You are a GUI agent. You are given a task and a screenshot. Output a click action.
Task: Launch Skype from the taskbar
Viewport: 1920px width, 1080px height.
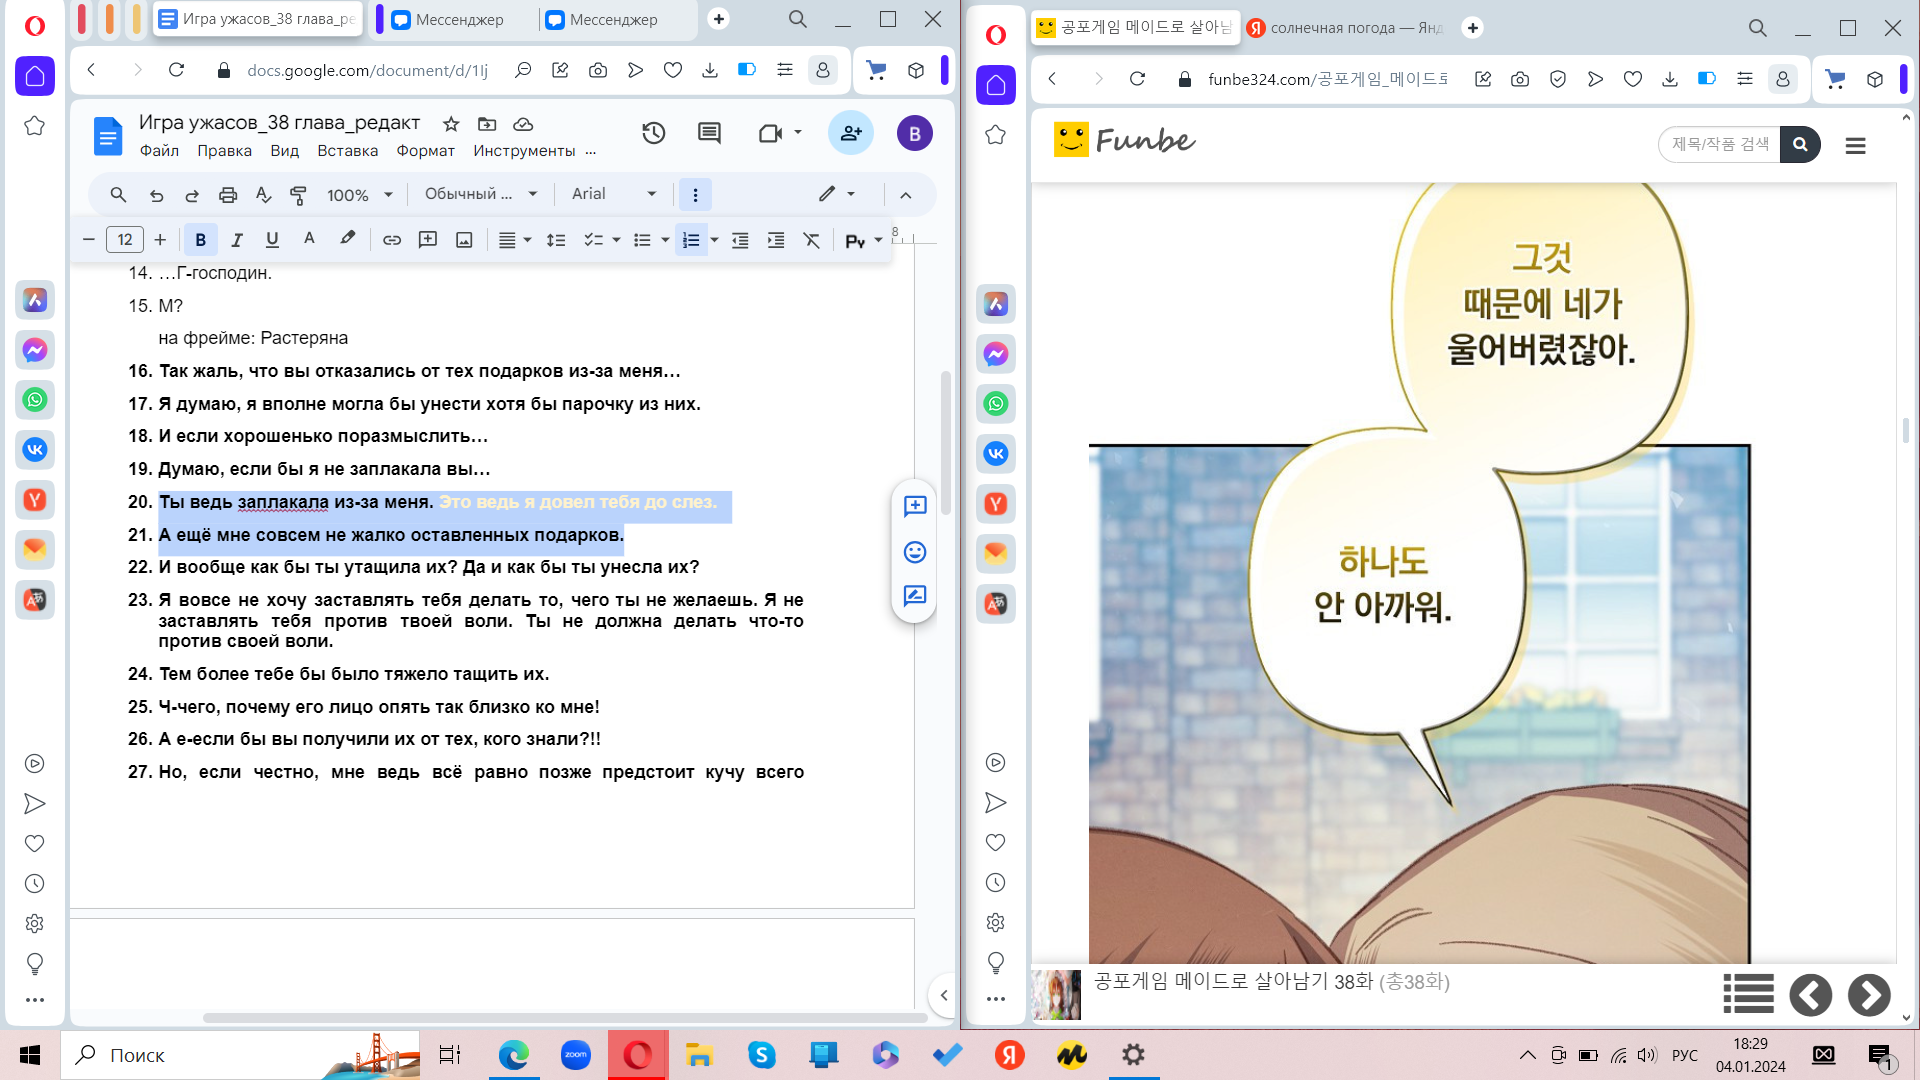[x=762, y=1055]
